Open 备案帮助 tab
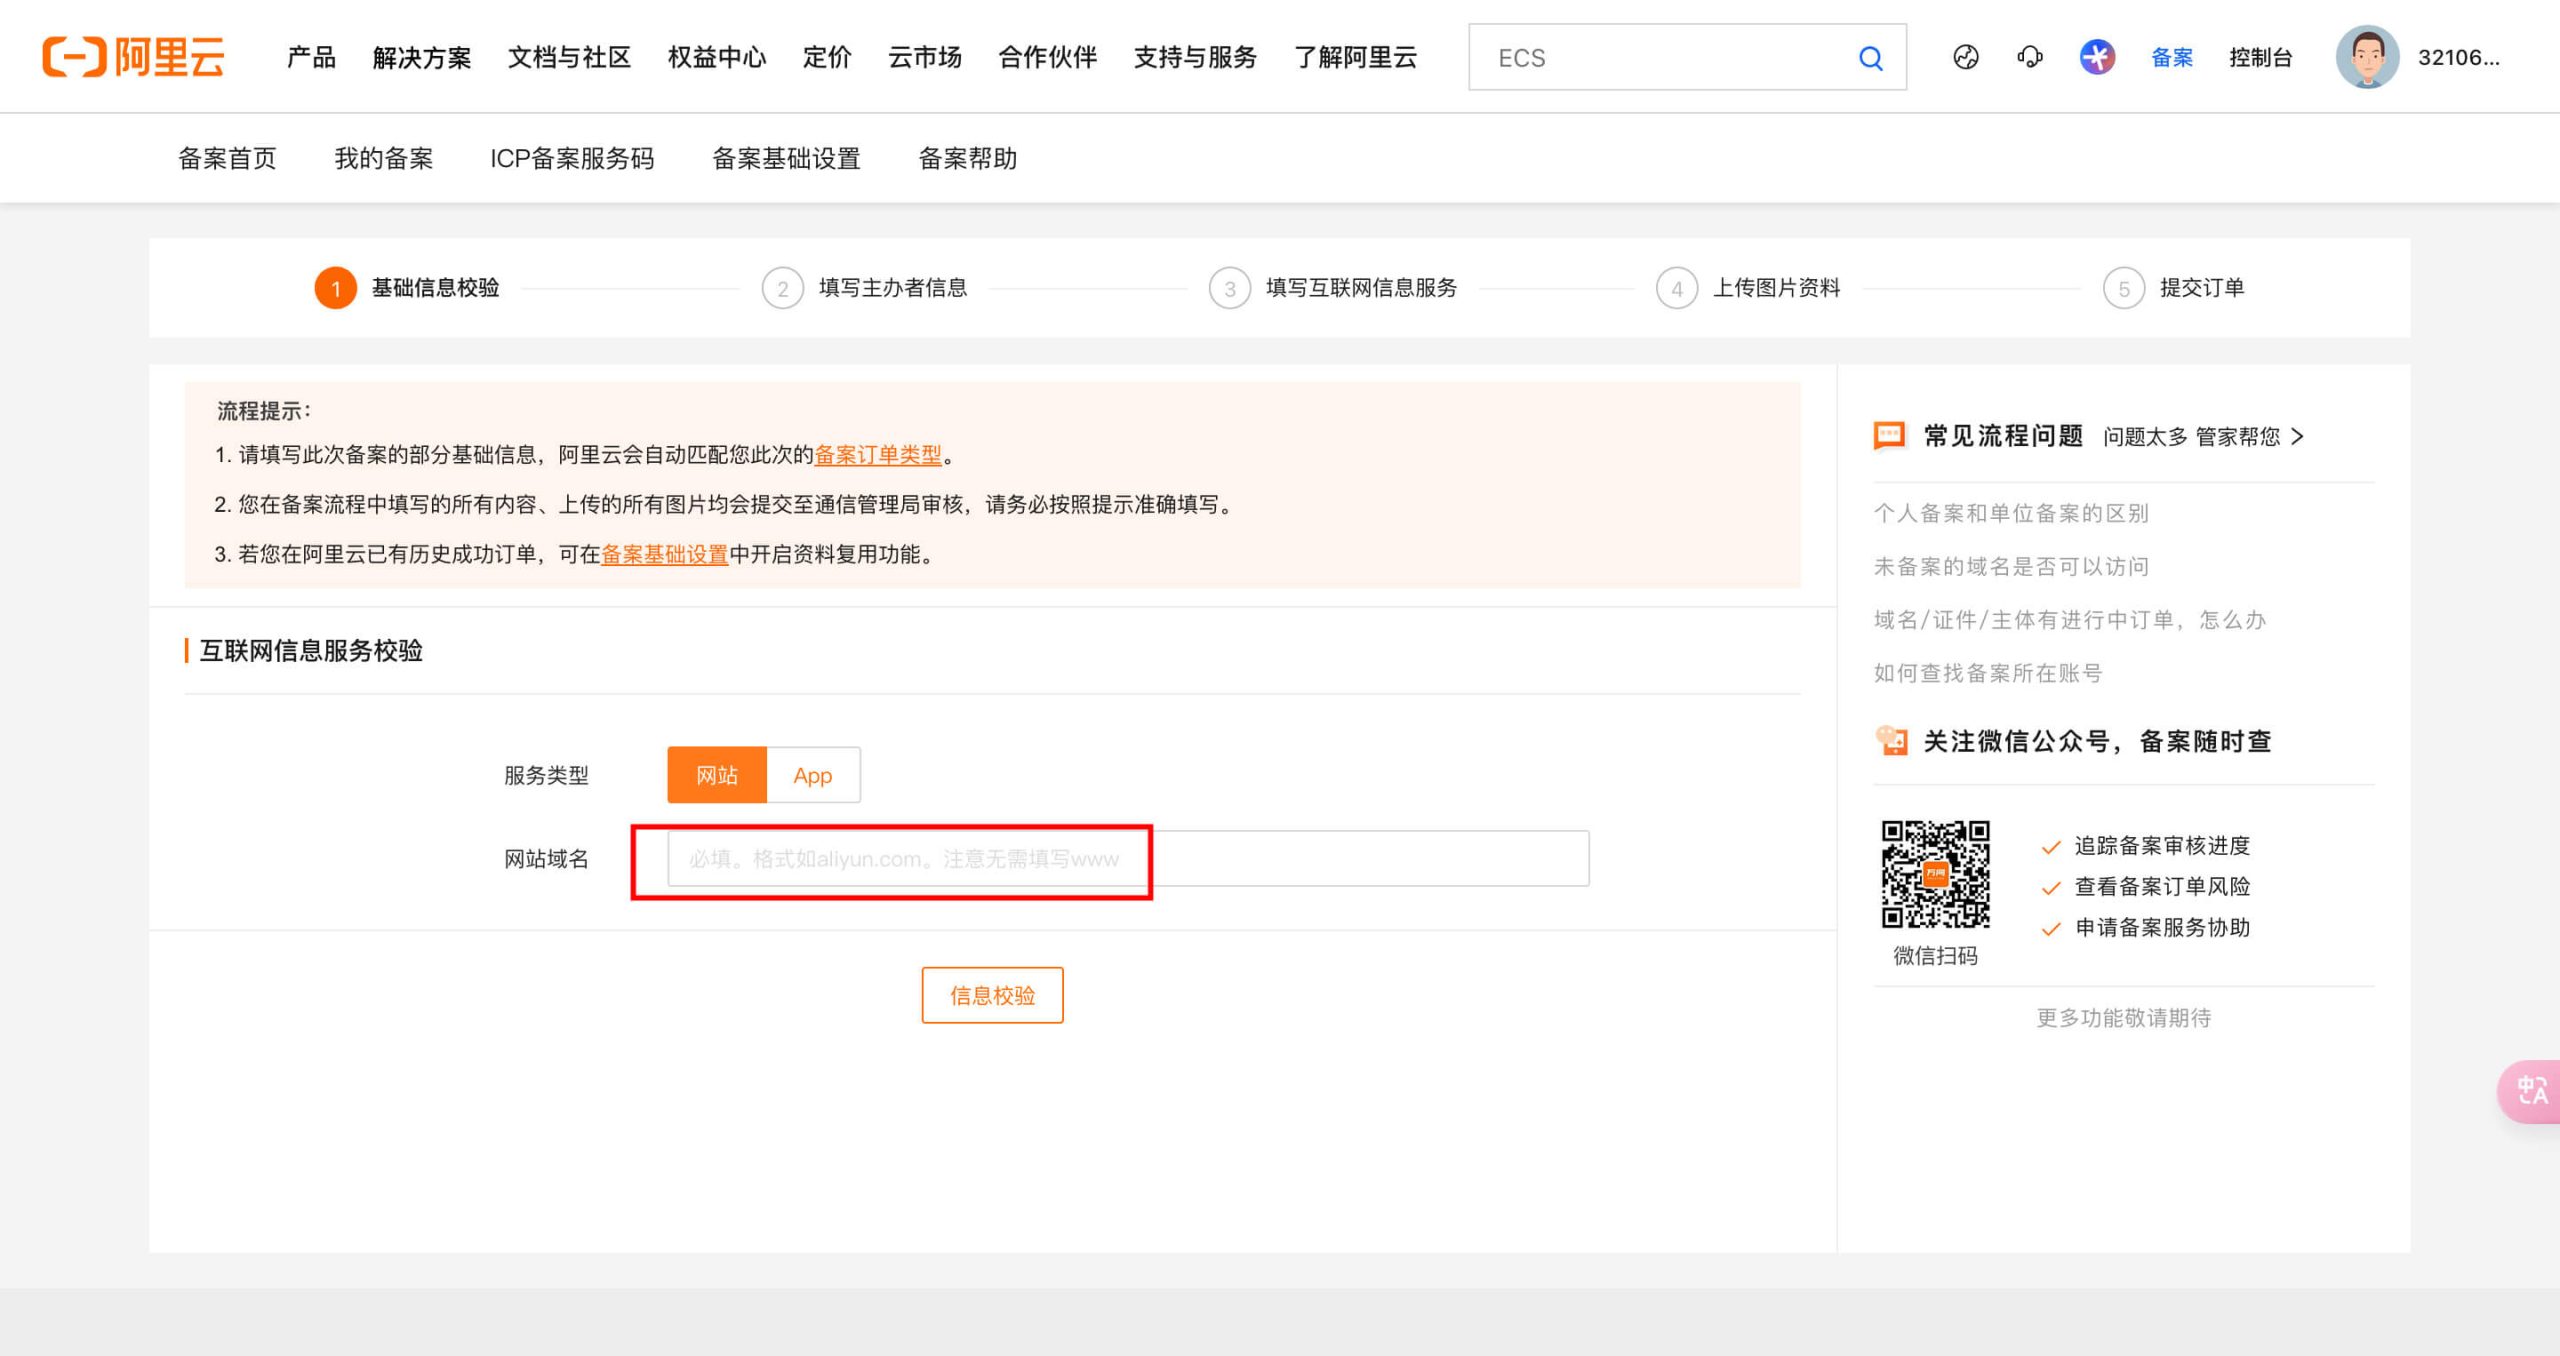Viewport: 2560px width, 1356px height. pos(968,158)
